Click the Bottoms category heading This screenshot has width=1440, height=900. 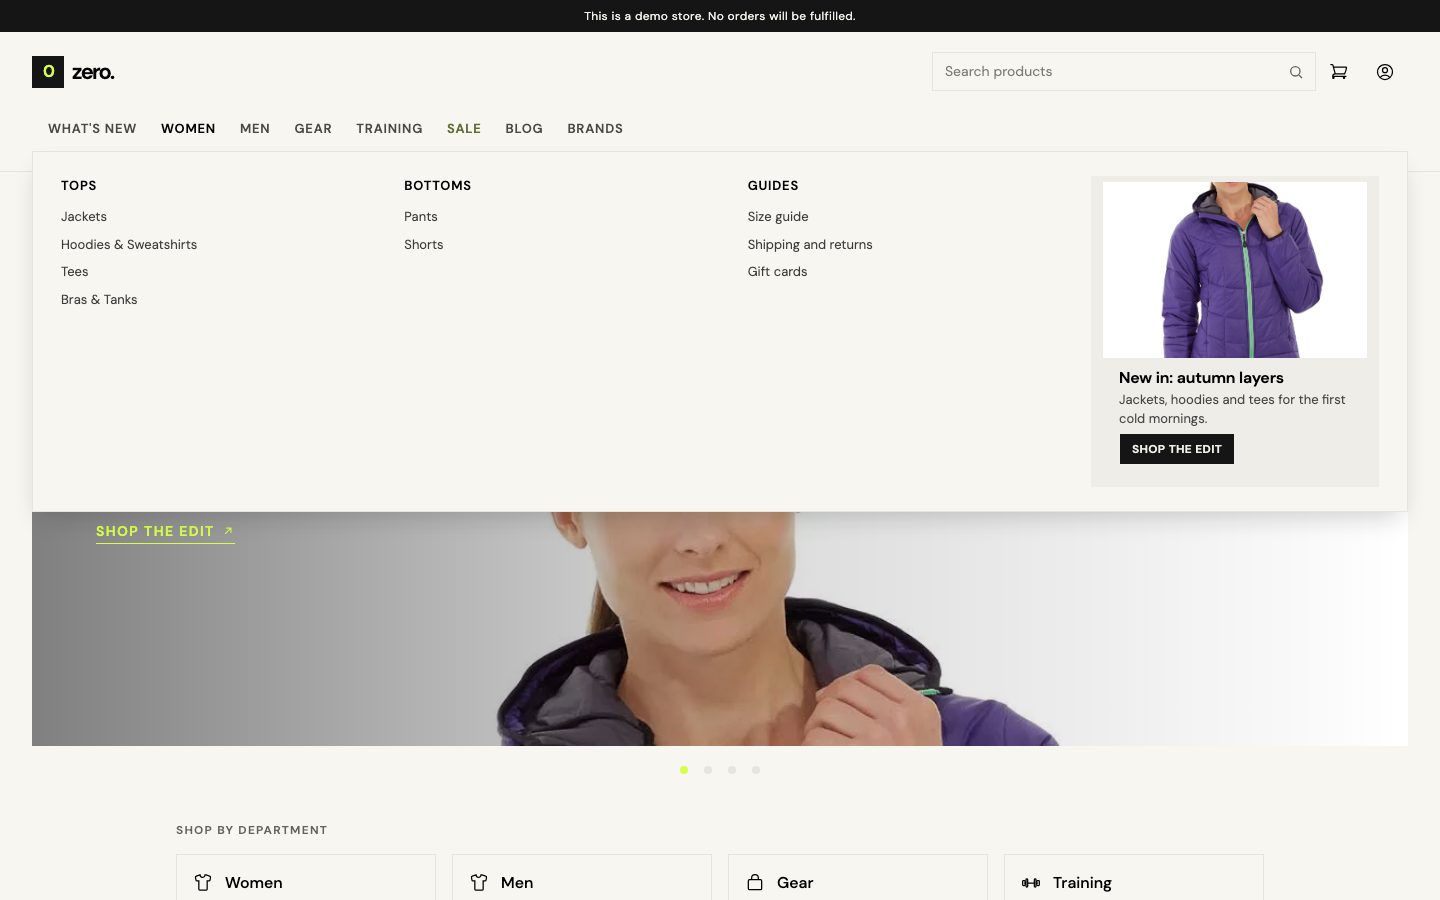point(438,185)
